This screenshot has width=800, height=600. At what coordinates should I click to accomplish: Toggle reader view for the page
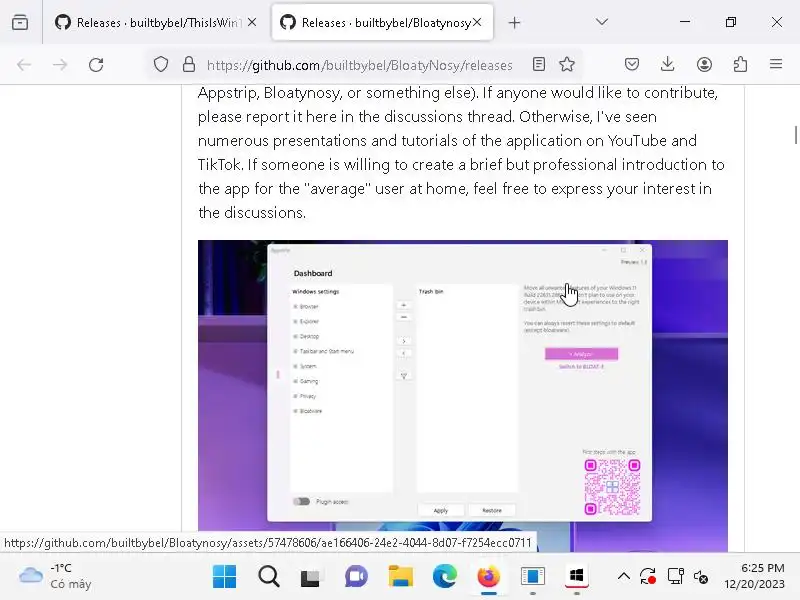pos(539,64)
